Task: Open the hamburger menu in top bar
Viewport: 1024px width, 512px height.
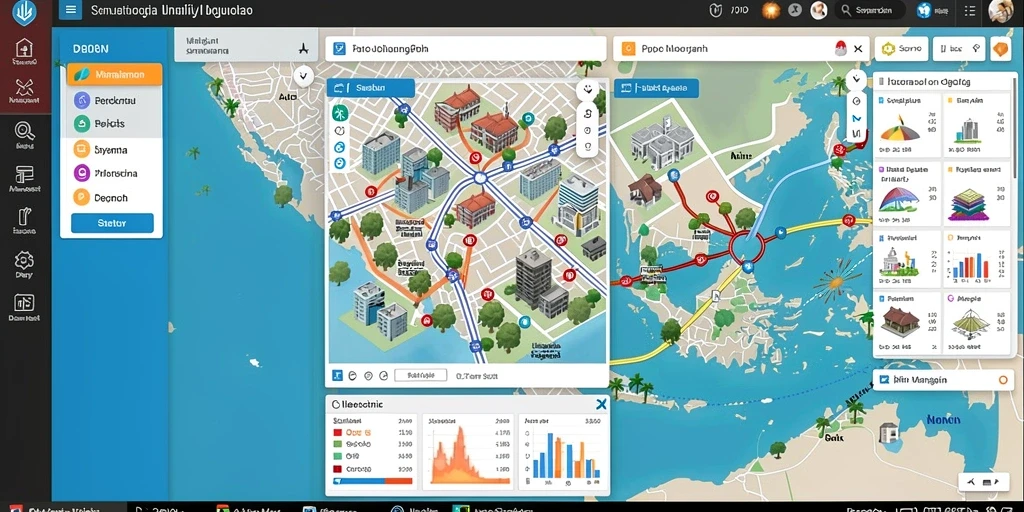Action: (71, 10)
